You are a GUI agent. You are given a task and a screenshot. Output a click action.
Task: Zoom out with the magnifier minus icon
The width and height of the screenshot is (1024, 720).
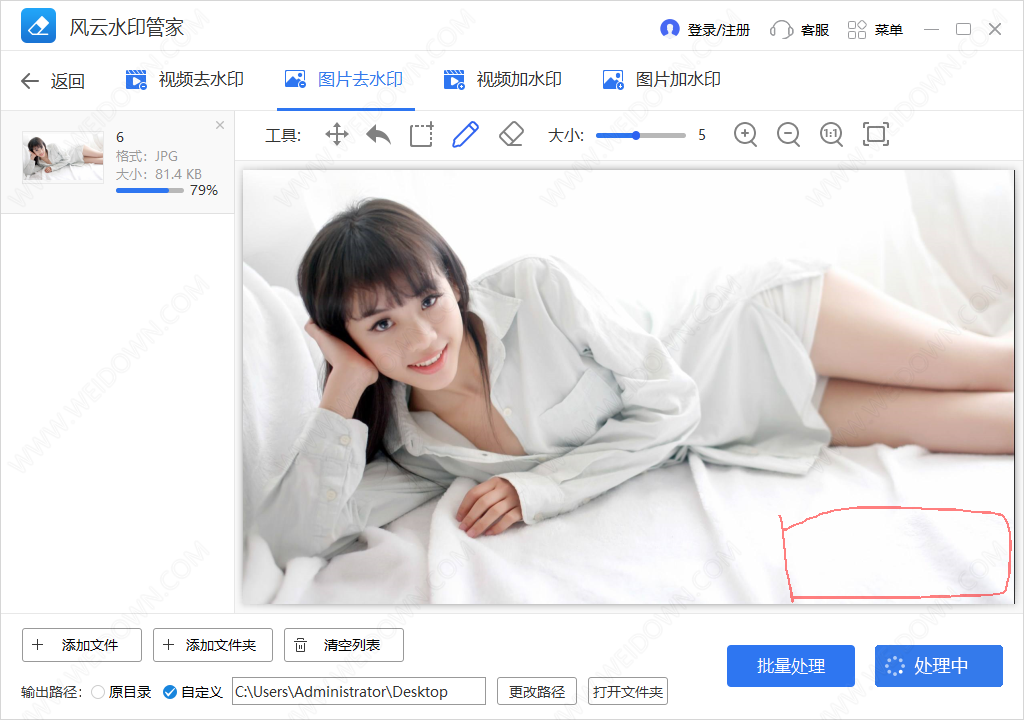[x=788, y=134]
